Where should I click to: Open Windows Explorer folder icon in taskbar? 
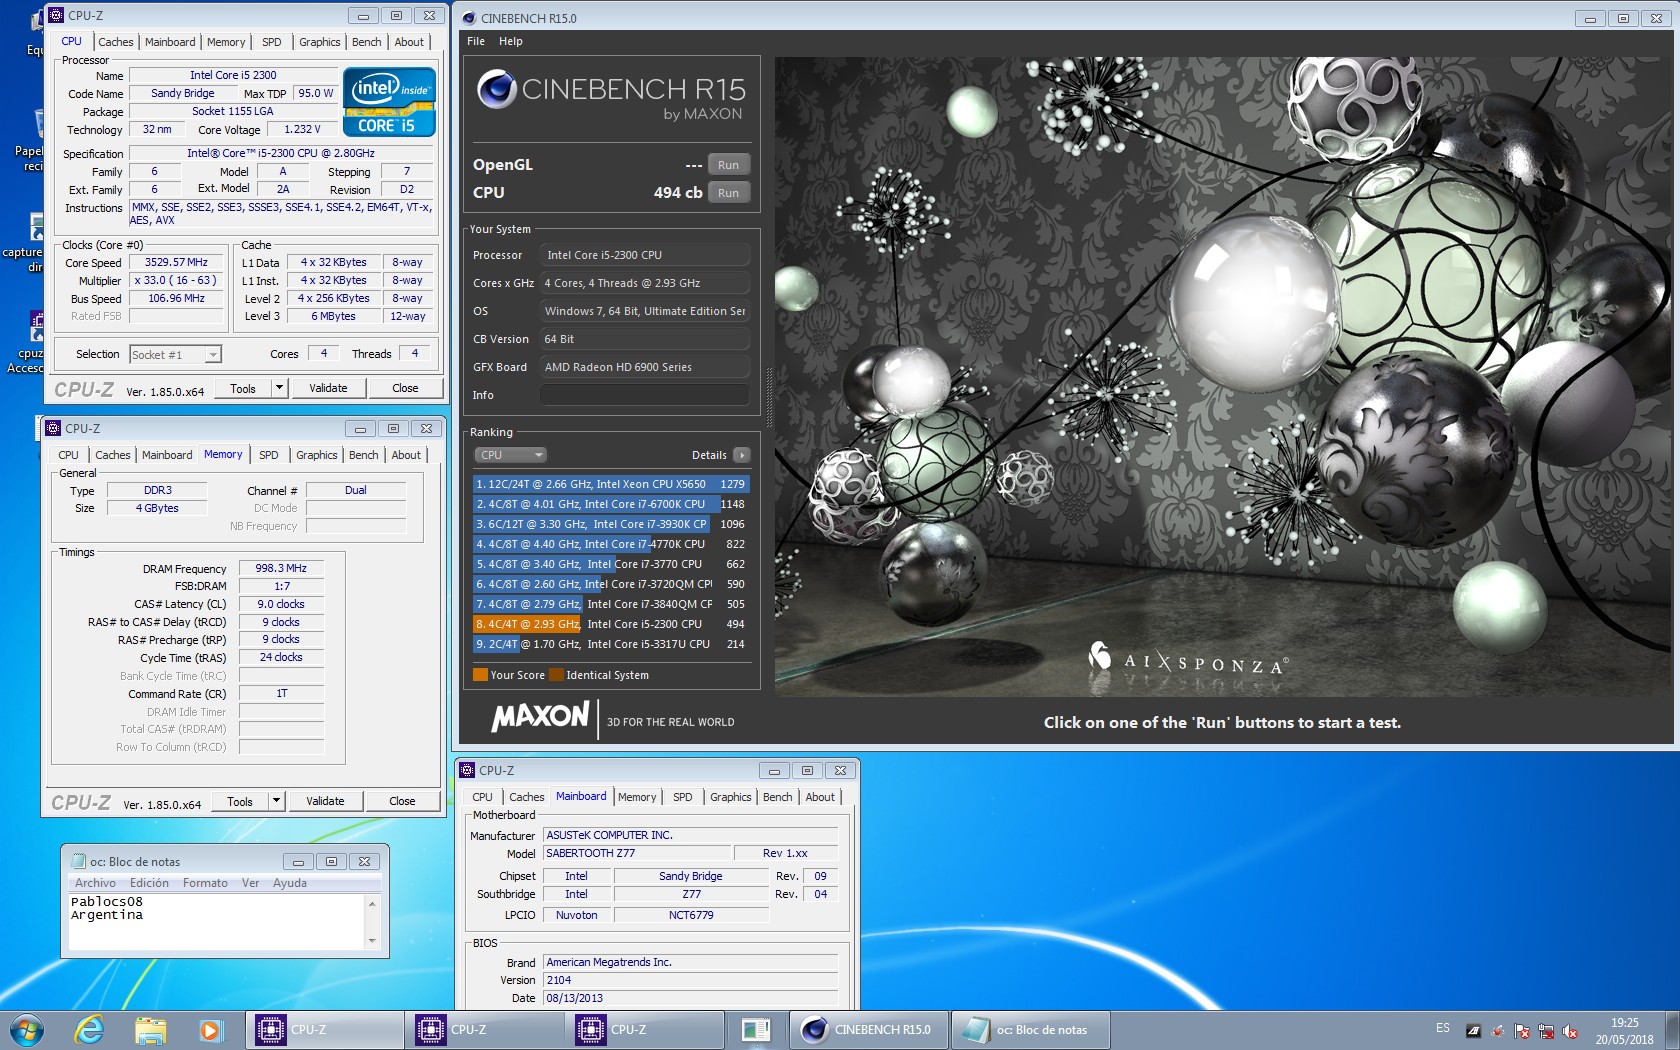pos(150,1029)
